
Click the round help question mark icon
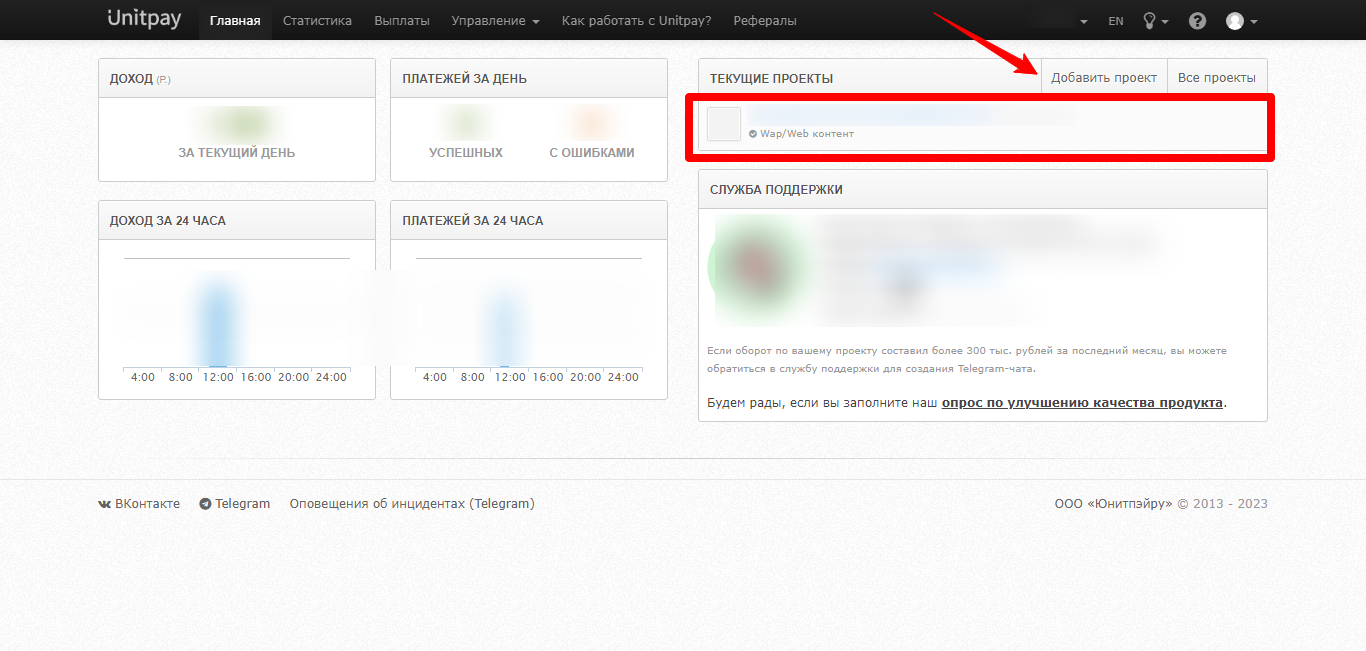pyautogui.click(x=1197, y=19)
